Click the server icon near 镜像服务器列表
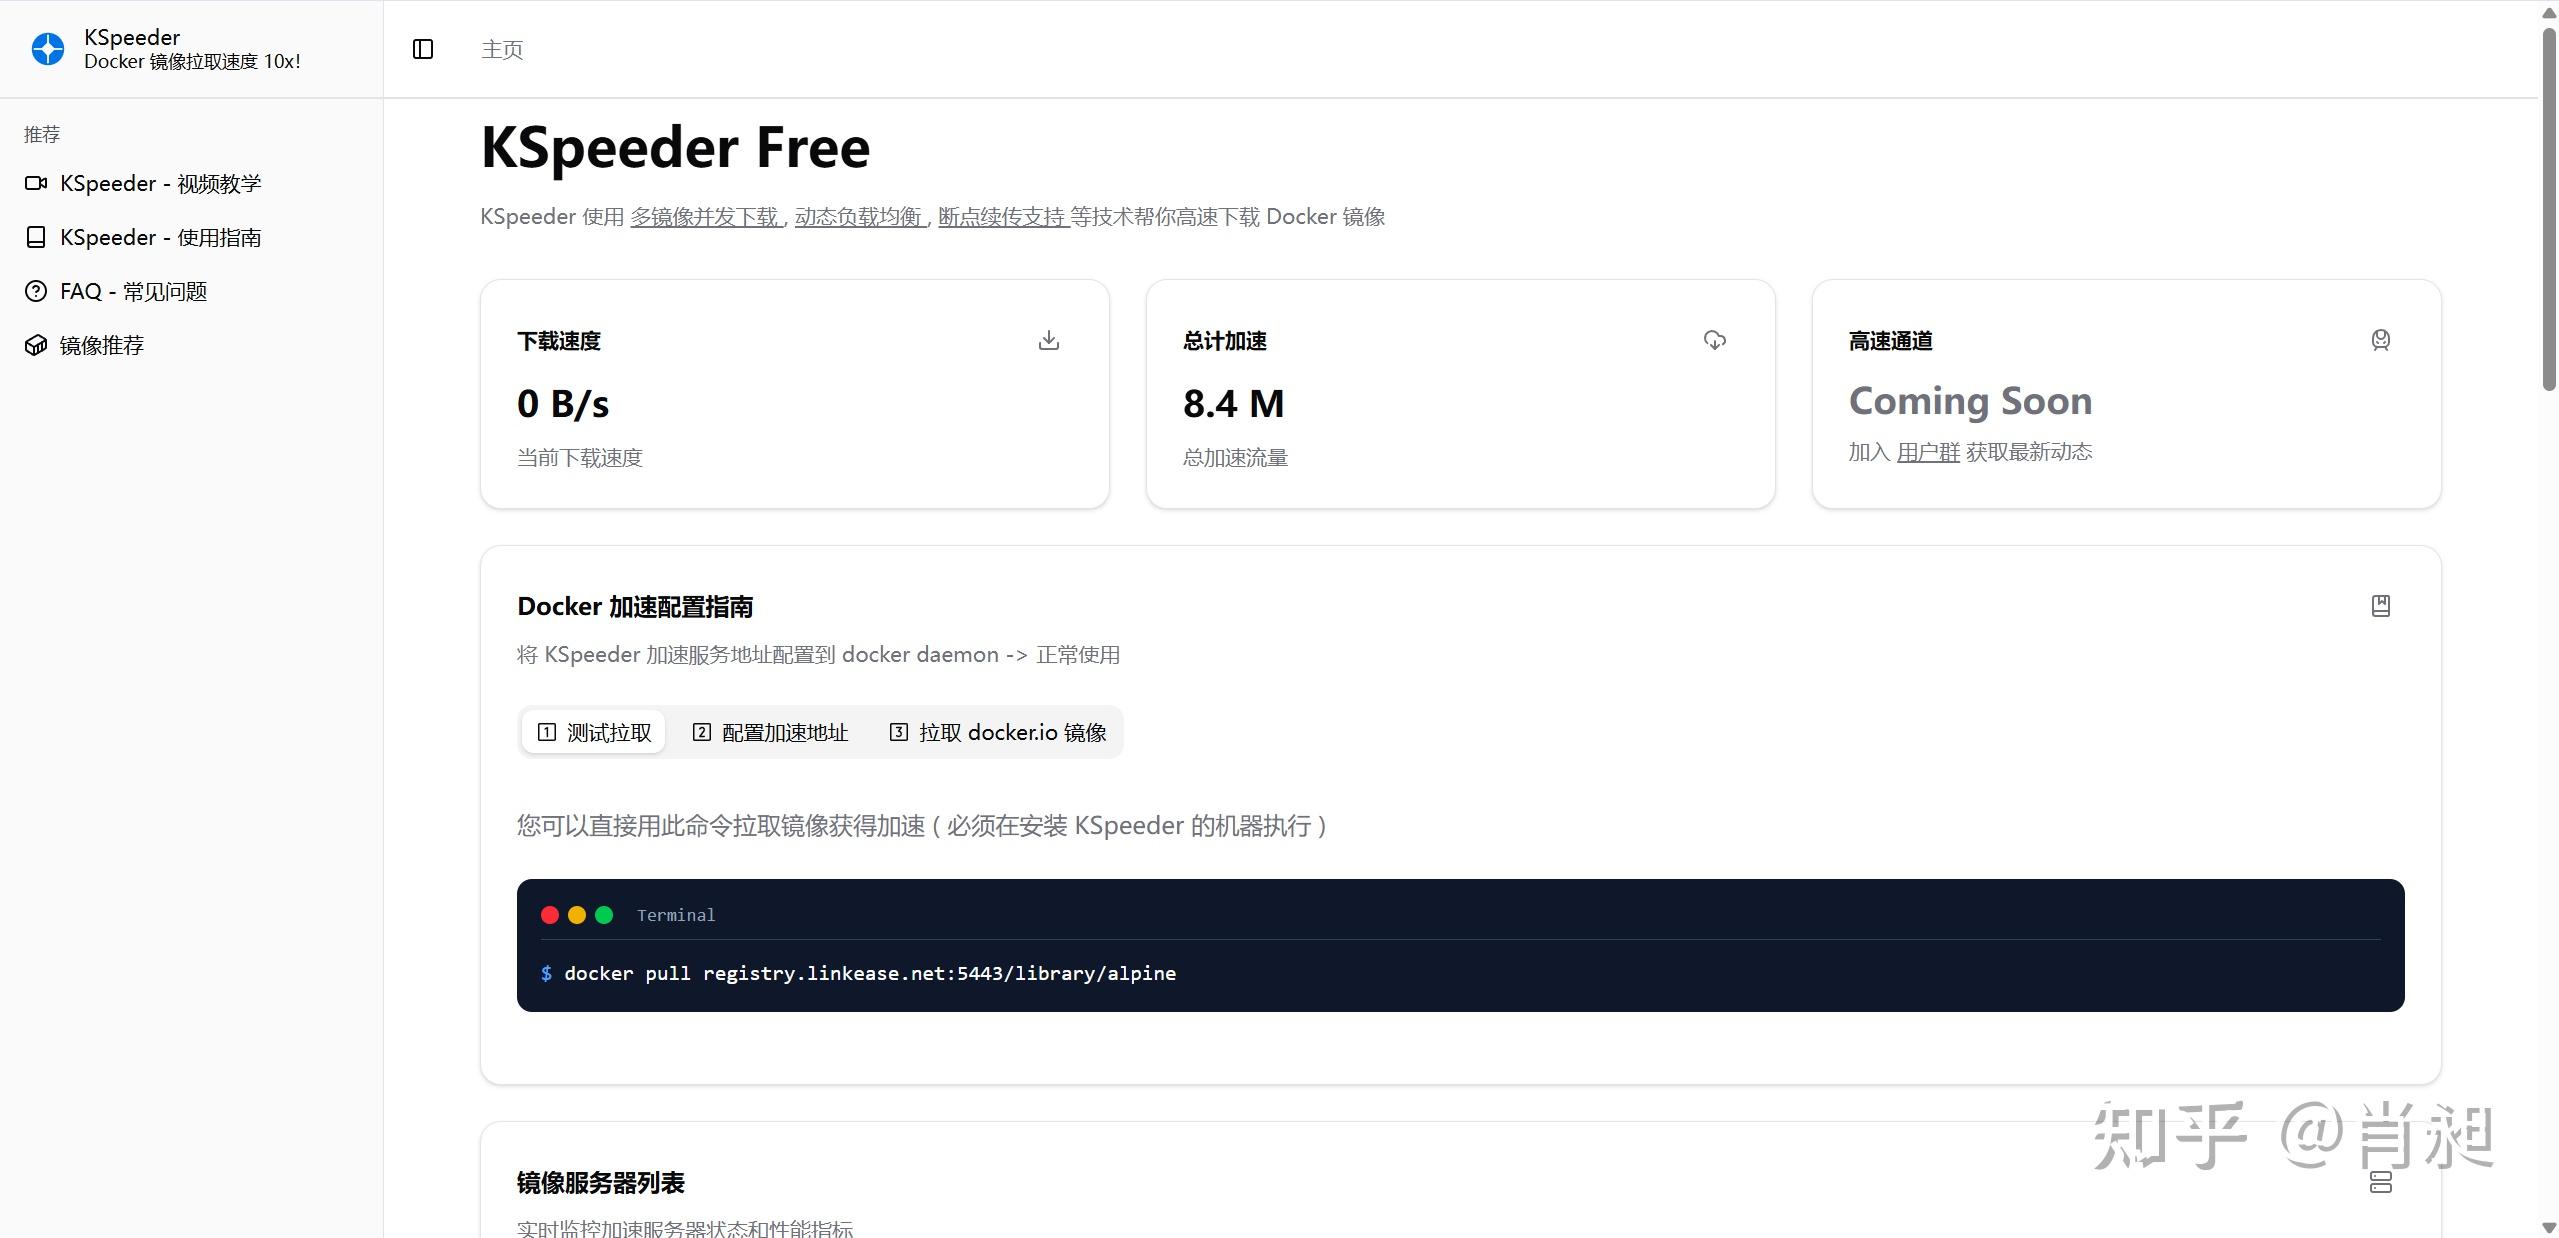The width and height of the screenshot is (2559, 1238). pos(2380,1182)
